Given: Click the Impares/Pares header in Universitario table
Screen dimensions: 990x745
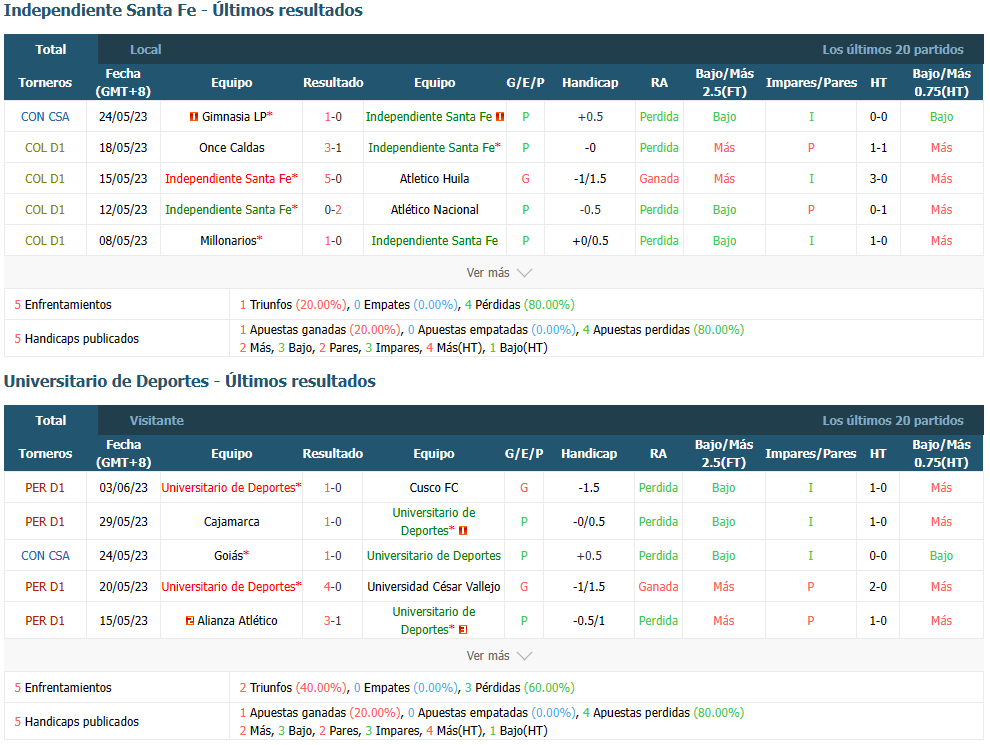Looking at the screenshot, I should 811,454.
